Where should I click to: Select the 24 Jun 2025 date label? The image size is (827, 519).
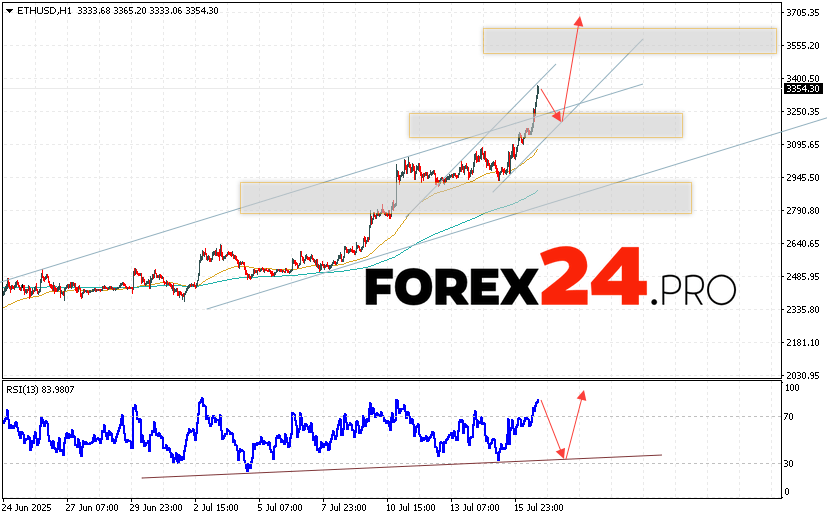pos(28,507)
